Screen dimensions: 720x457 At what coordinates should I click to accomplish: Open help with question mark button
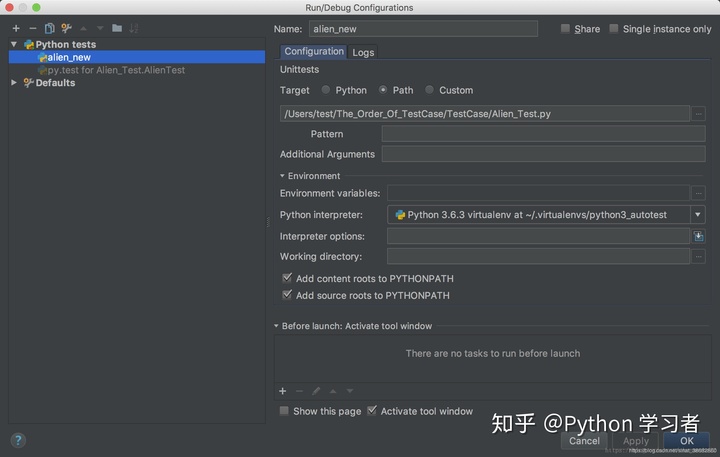pyautogui.click(x=18, y=440)
